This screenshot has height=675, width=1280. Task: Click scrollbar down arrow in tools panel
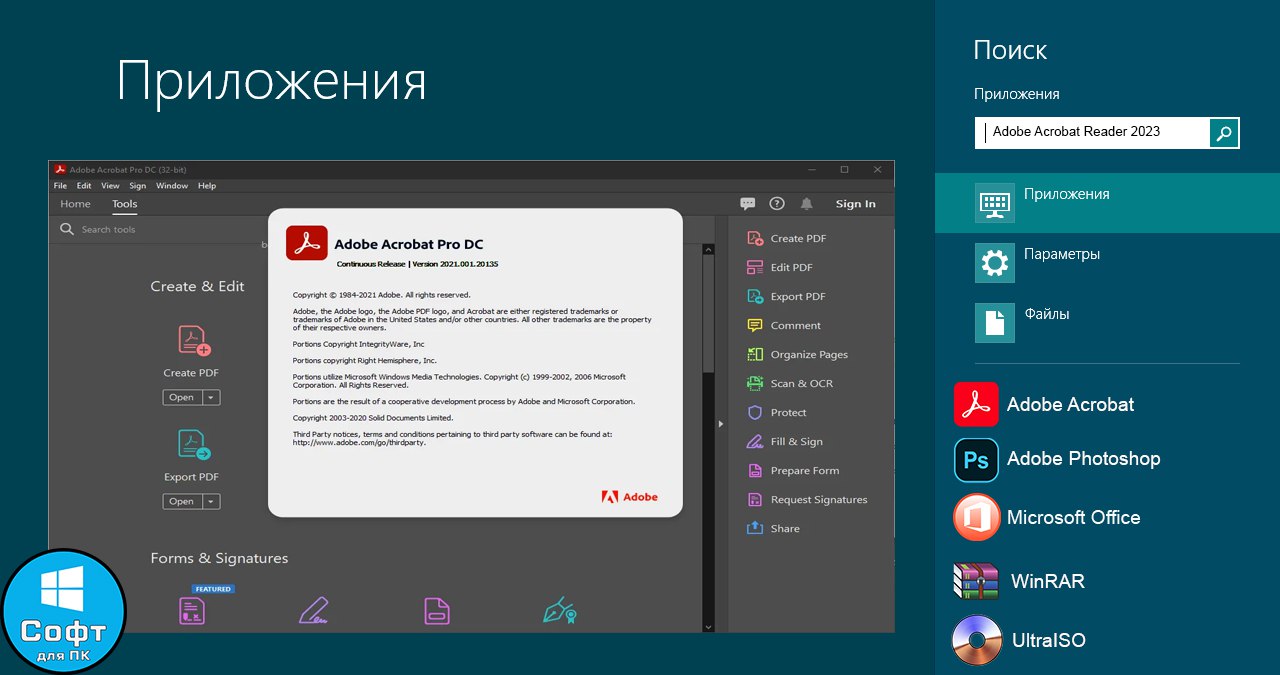click(709, 626)
